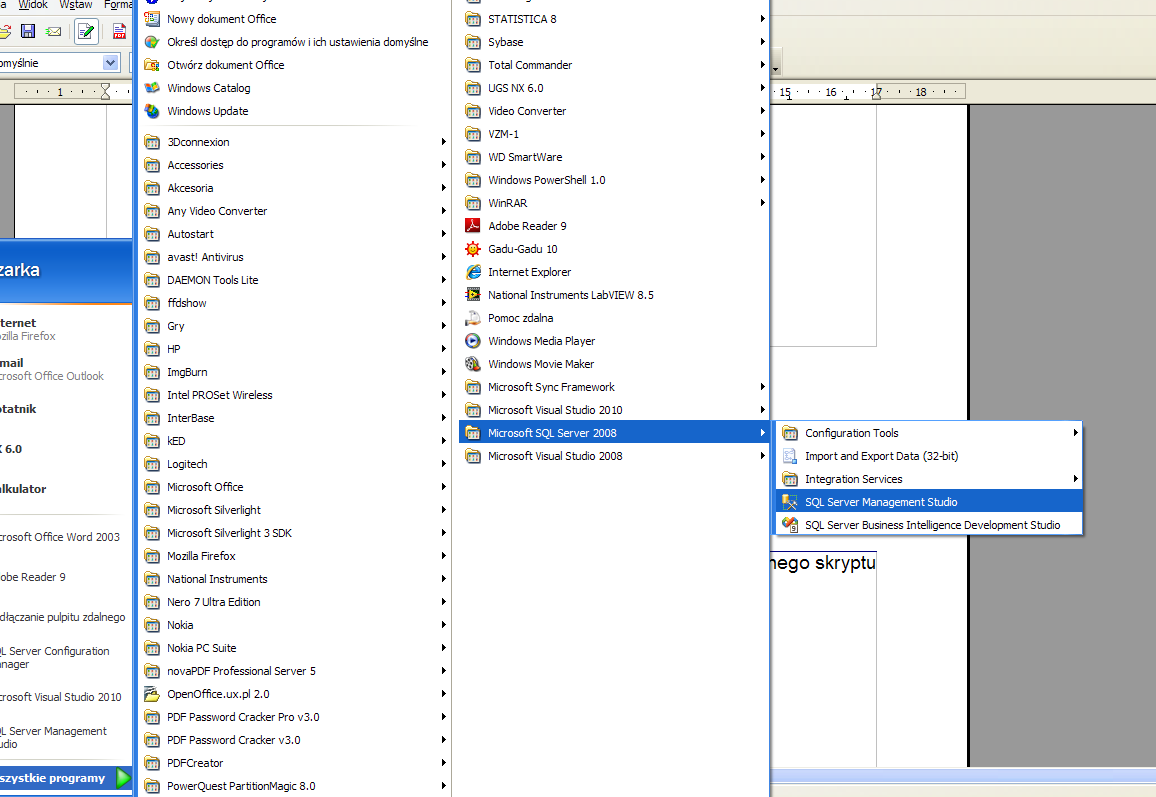Open the WD SmartWare folder

tap(613, 157)
